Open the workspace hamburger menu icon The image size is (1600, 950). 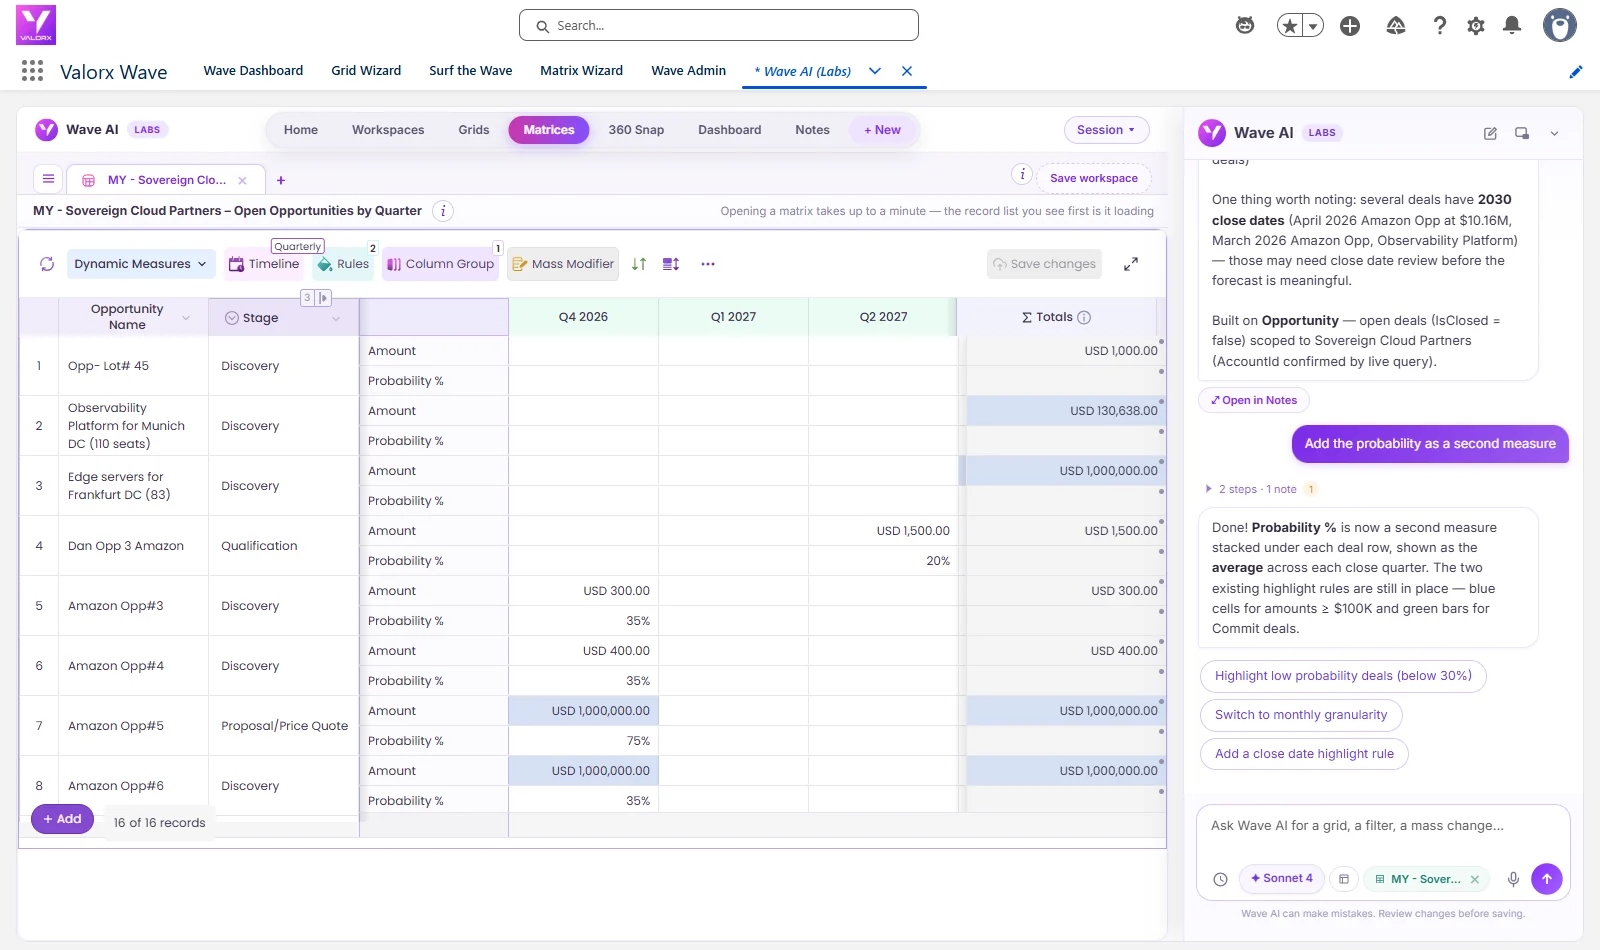click(48, 179)
